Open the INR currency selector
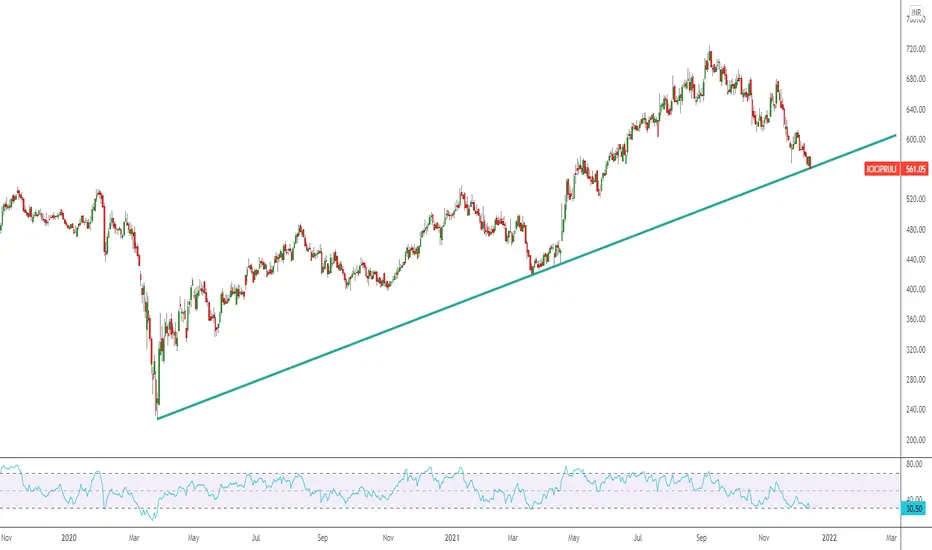The image size is (932, 550). point(917,12)
